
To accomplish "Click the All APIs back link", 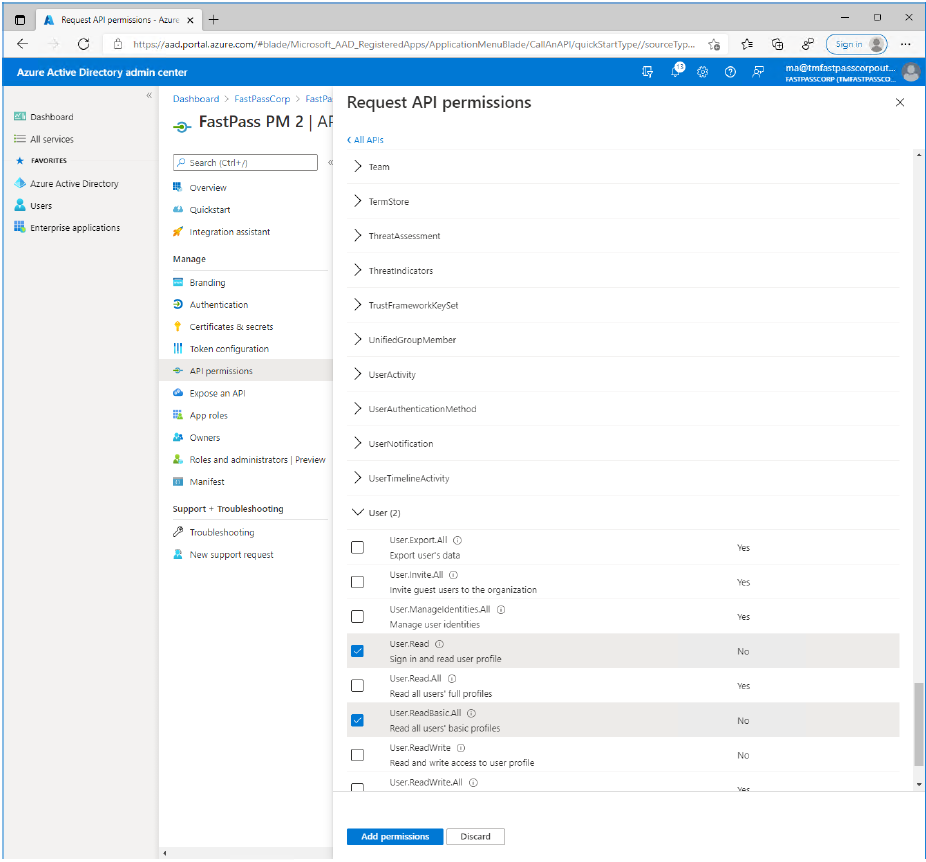I will coord(366,140).
